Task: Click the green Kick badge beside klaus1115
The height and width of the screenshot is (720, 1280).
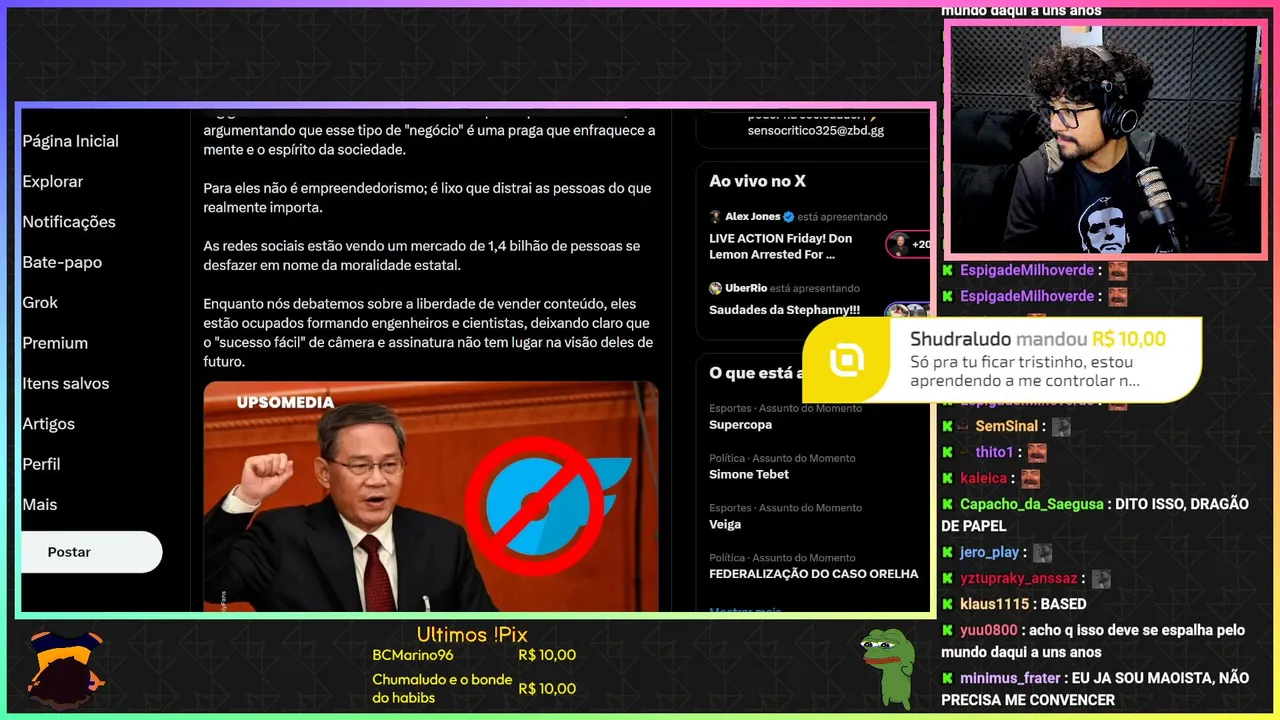Action: tap(948, 604)
